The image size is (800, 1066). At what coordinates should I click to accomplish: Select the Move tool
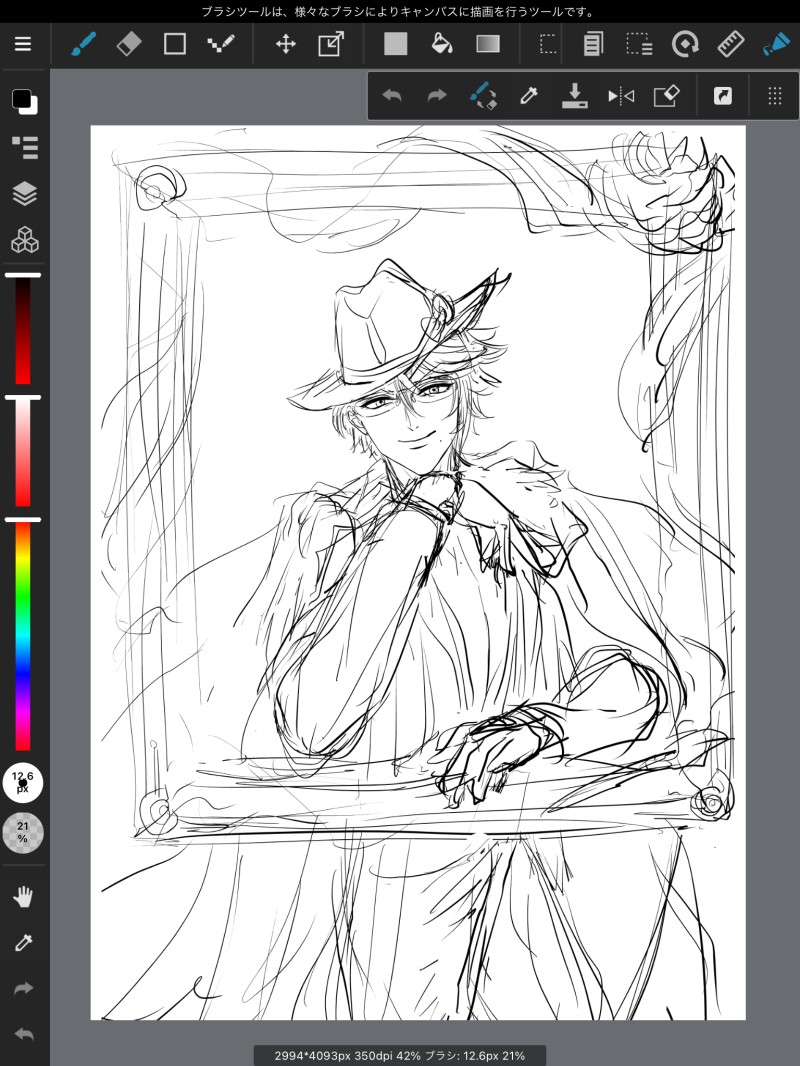coord(285,44)
